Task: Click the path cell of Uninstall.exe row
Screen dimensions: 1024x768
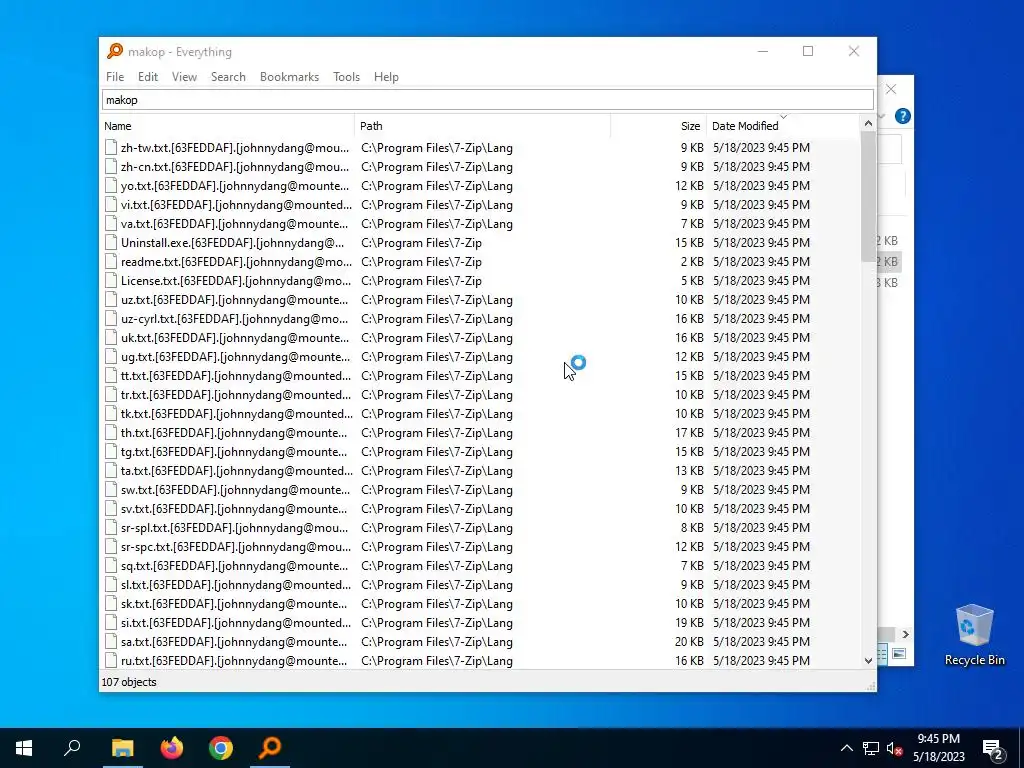Action: coord(421,242)
